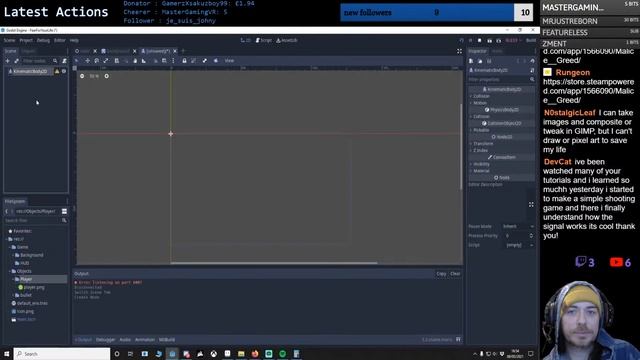Click the FileSystem search magnifier icon
This screenshot has width=640, height=360.
coord(64,220)
